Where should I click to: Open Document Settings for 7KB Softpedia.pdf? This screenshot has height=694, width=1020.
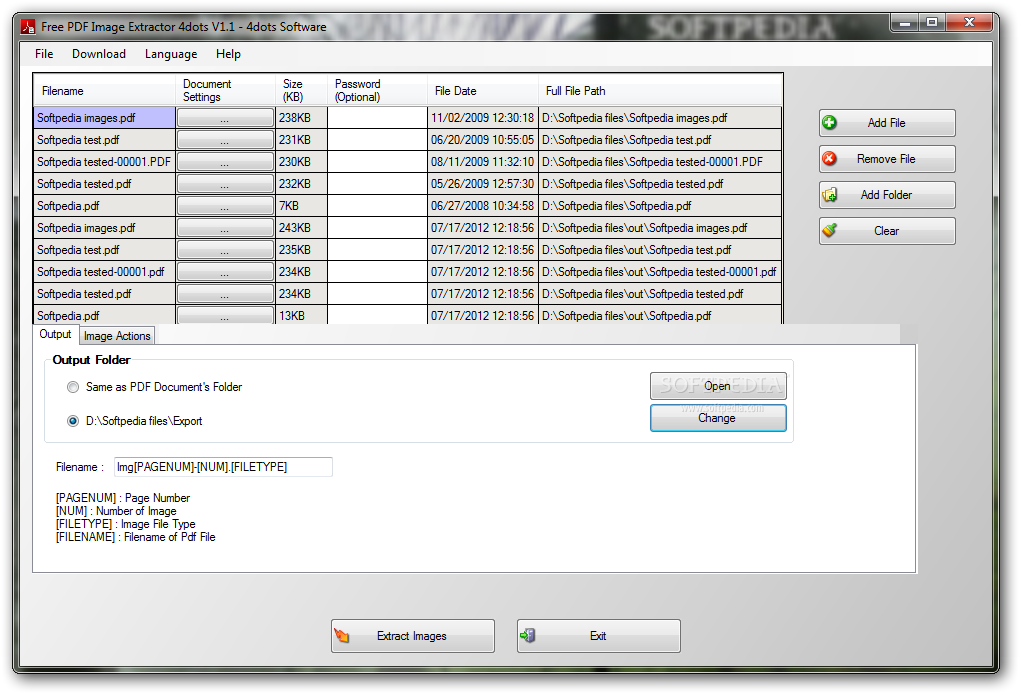click(225, 206)
